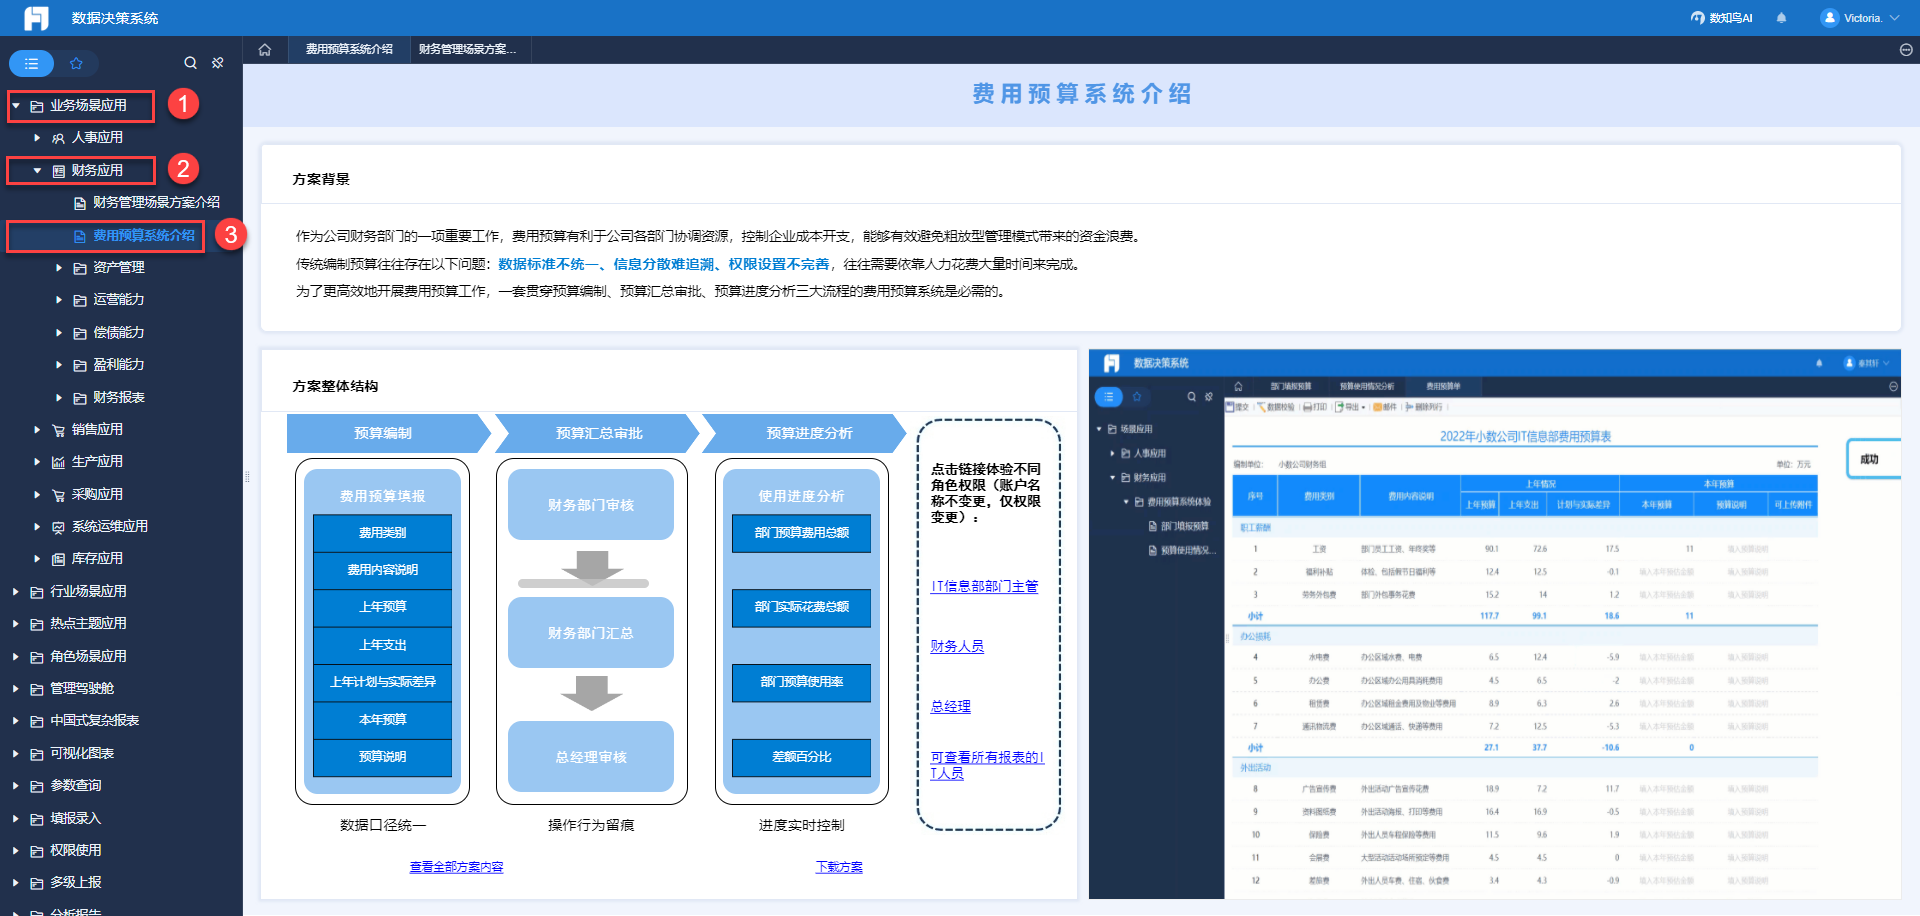Select 多级上报 in the sidebar tree
The height and width of the screenshot is (916, 1920).
76,883
